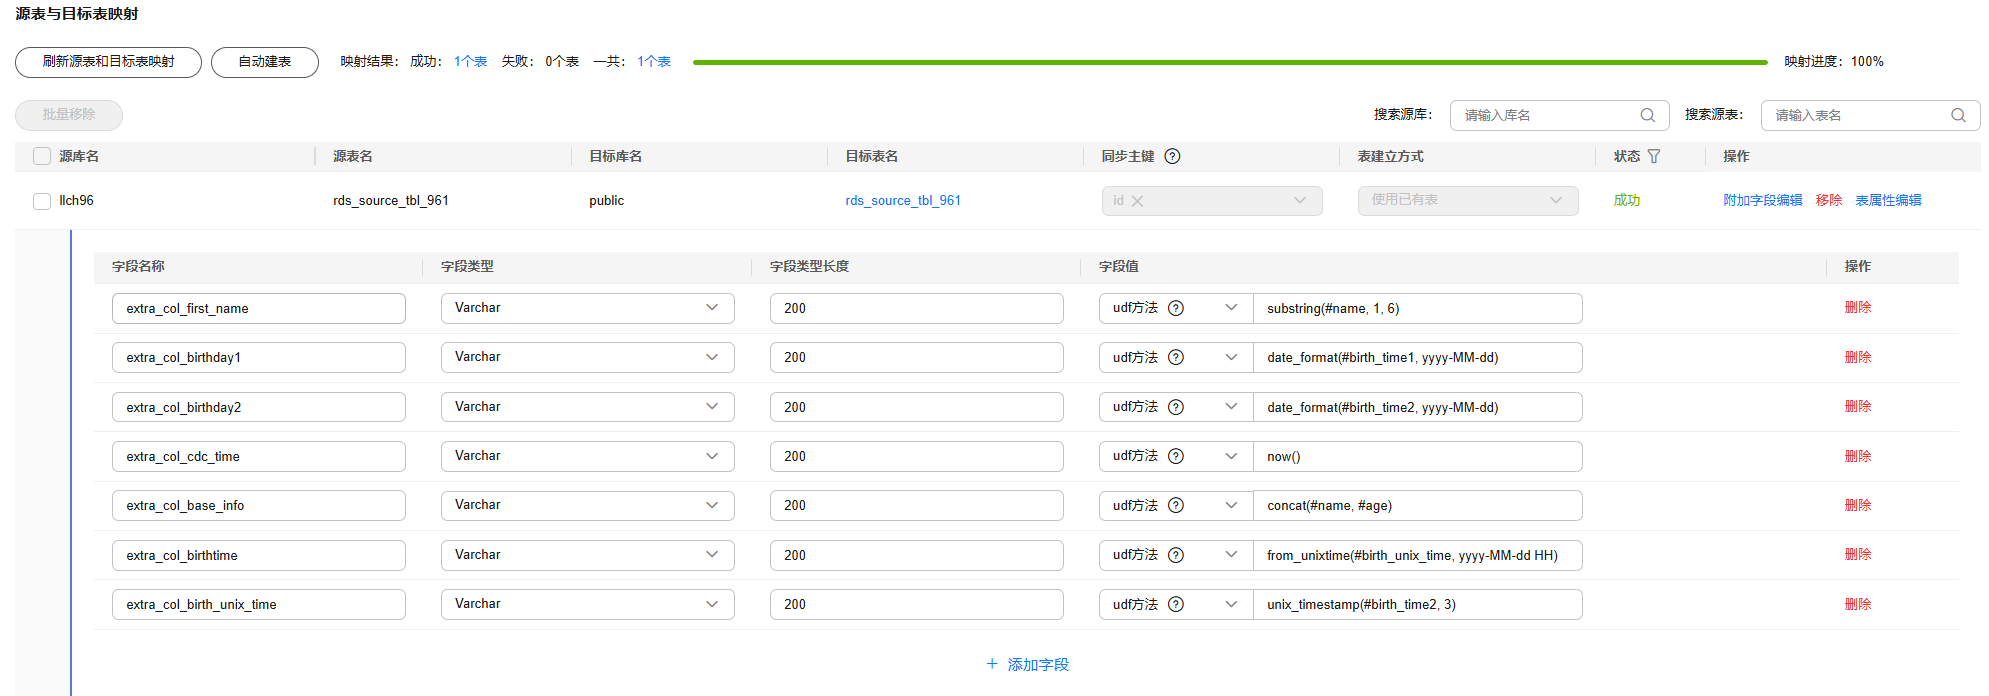Click the green mapping progress bar

pyautogui.click(x=1229, y=62)
